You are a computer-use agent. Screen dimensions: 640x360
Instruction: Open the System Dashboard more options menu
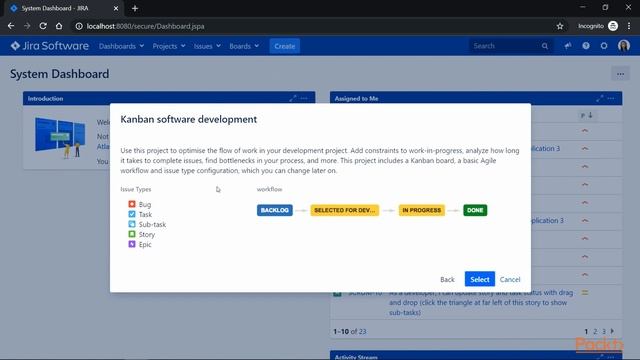tap(620, 74)
